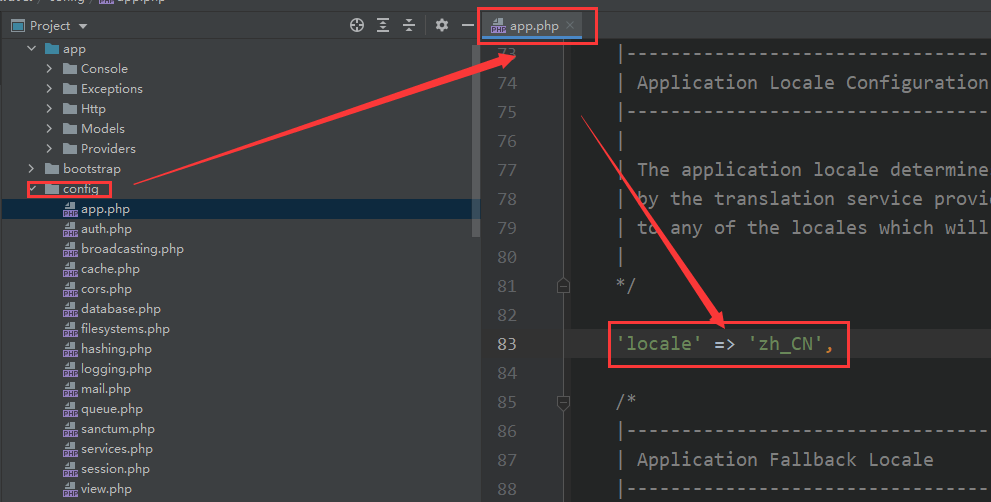The image size is (991, 502).
Task: Click the 'locale' key on line 83
Action: click(x=659, y=344)
